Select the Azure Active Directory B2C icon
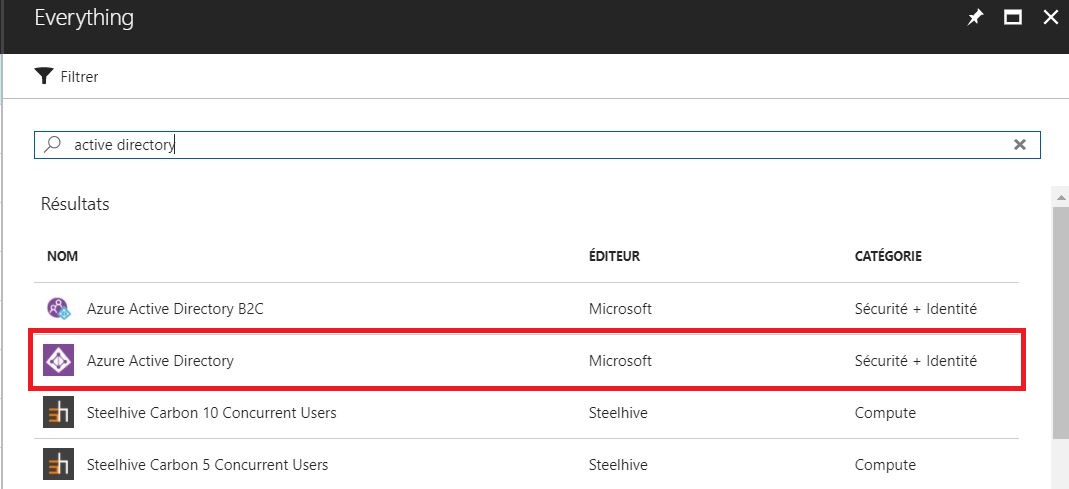1069x489 pixels. [x=58, y=308]
